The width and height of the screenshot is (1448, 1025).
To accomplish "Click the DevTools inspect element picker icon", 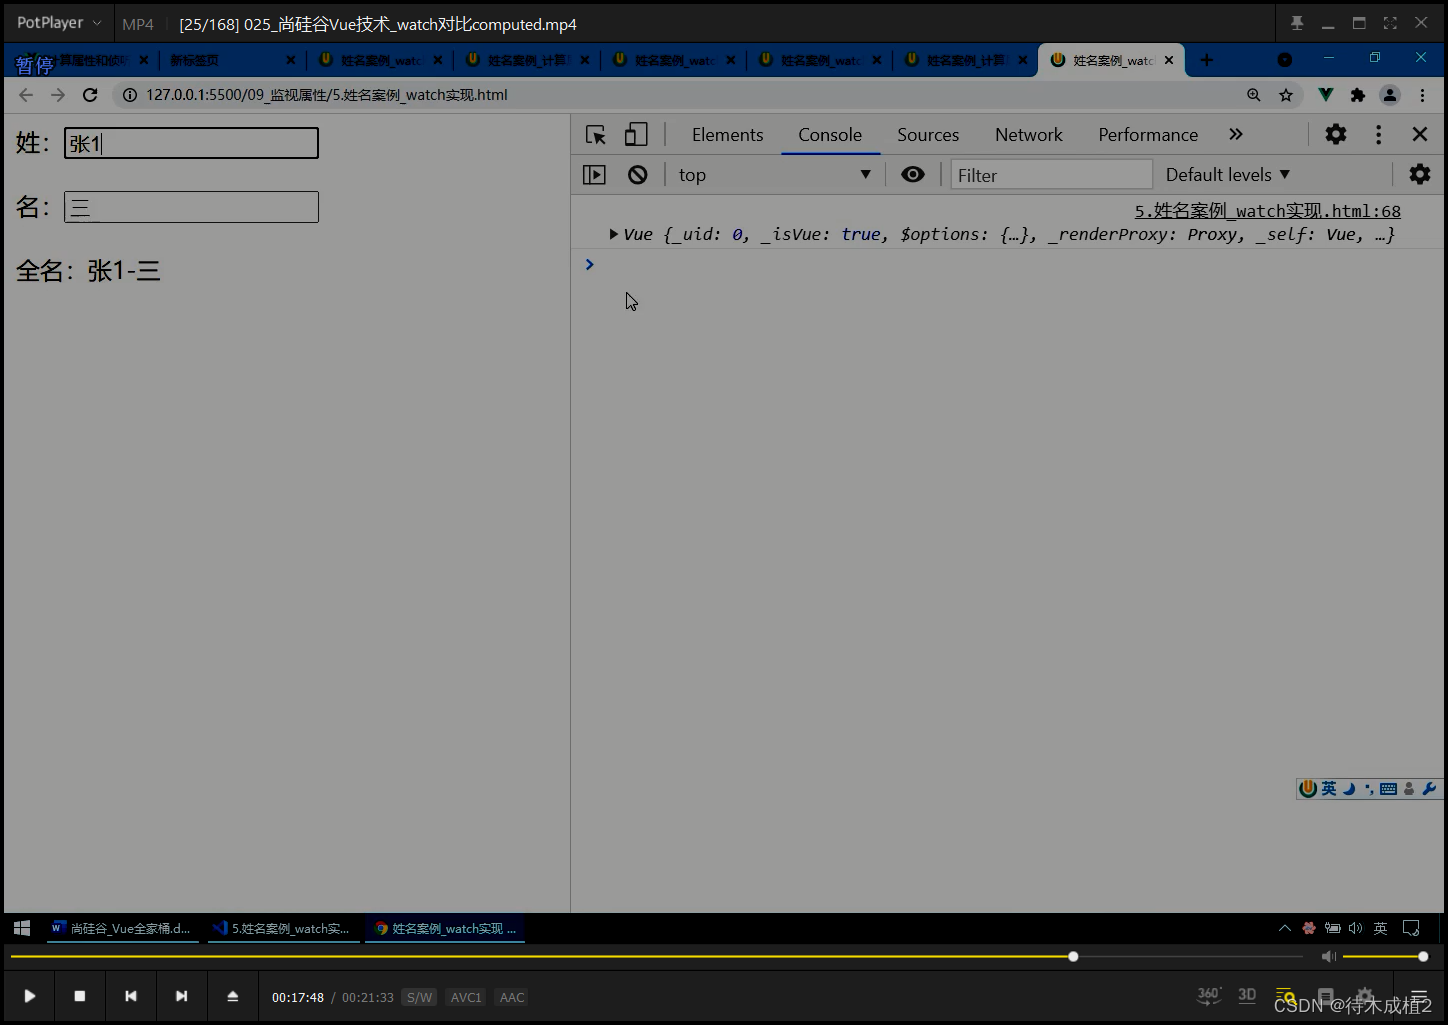I will tap(596, 135).
